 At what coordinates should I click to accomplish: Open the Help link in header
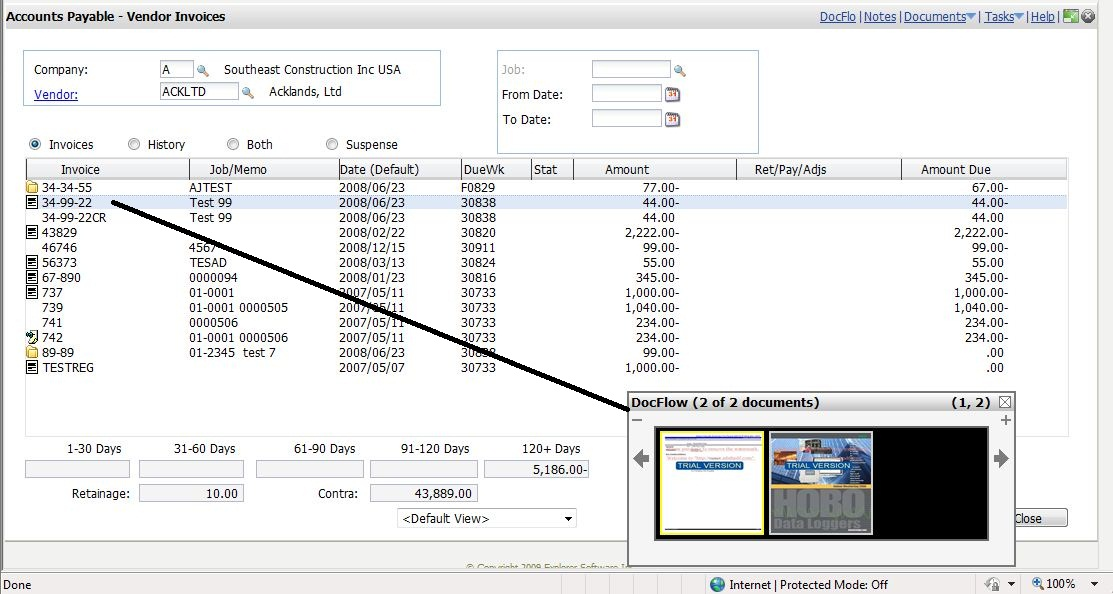(1042, 16)
